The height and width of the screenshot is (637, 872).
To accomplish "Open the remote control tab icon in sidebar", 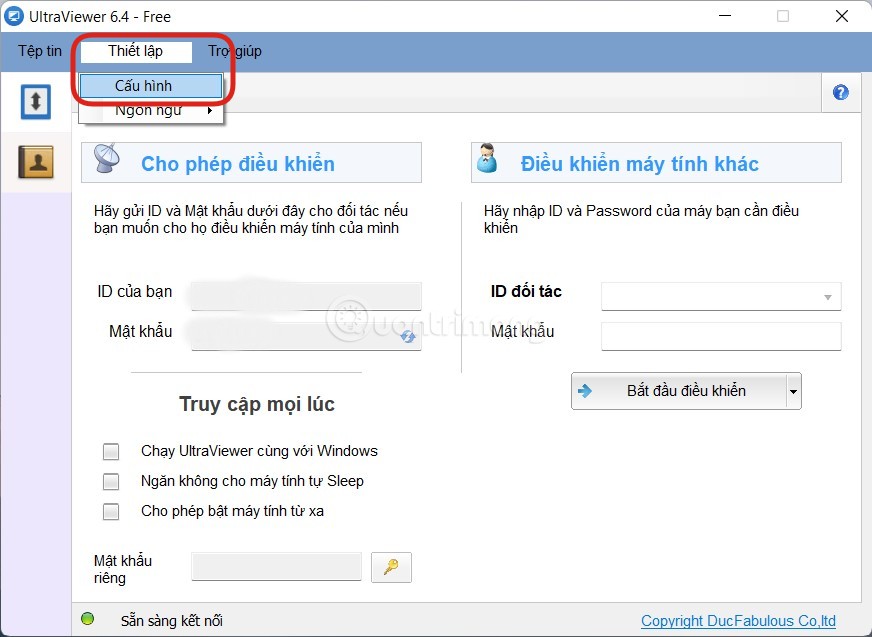I will (x=36, y=102).
